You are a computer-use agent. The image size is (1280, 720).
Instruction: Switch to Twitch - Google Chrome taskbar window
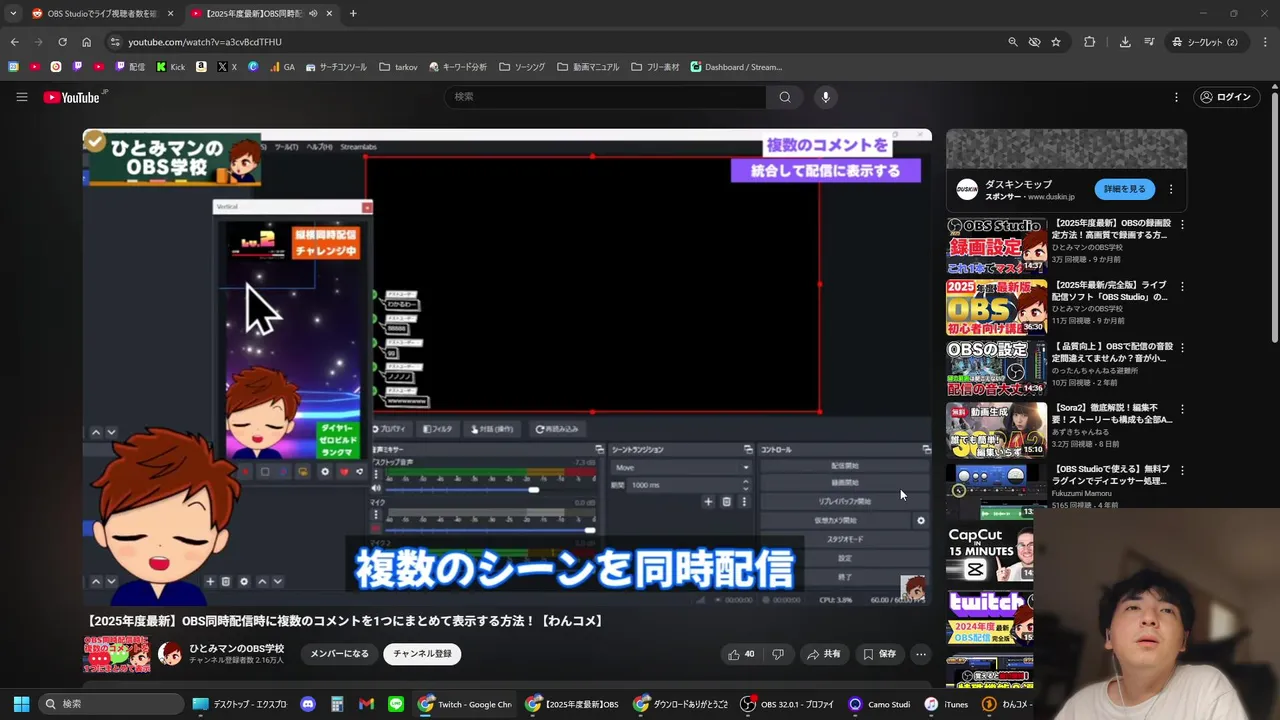[465, 704]
